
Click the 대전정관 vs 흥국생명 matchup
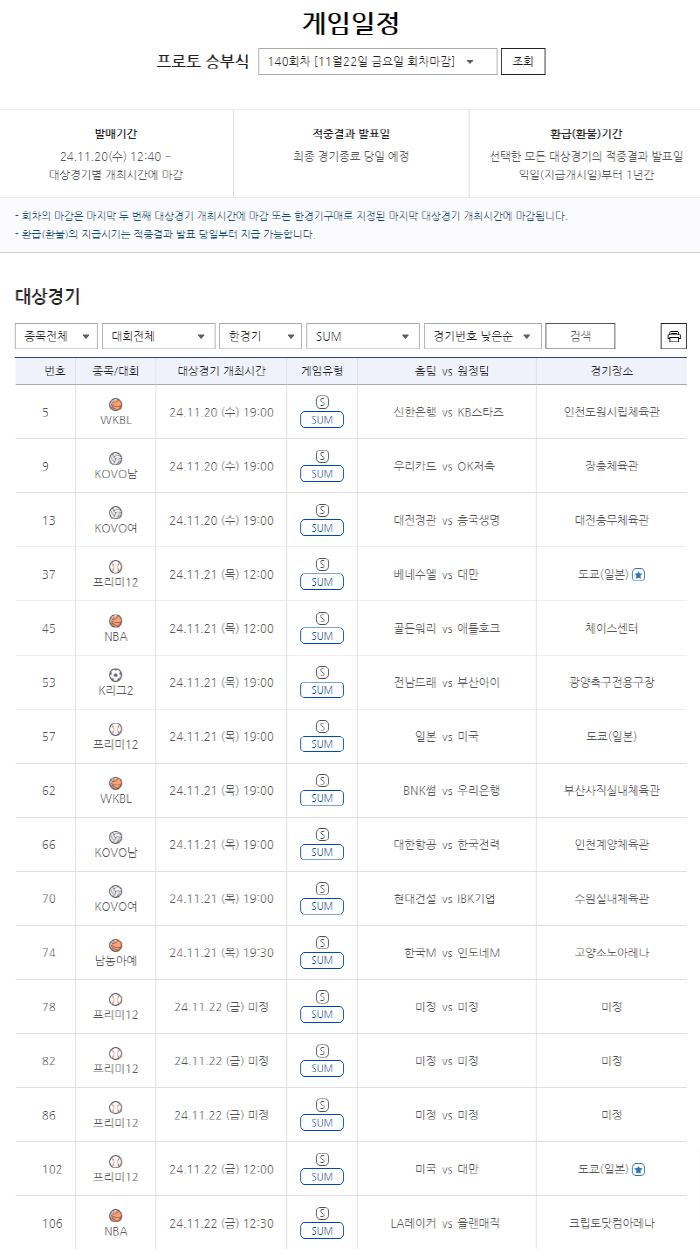point(447,520)
